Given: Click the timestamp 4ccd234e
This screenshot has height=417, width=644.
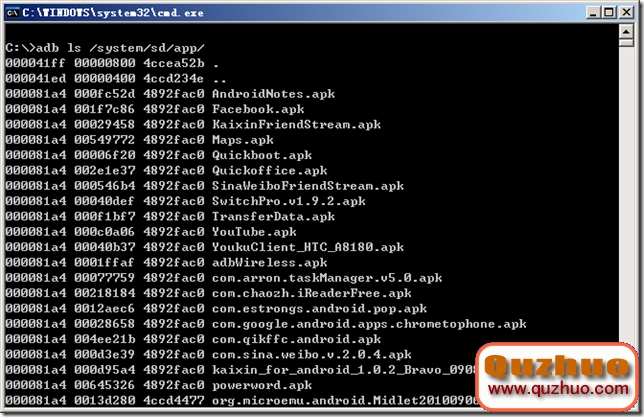Looking at the screenshot, I should (x=174, y=78).
